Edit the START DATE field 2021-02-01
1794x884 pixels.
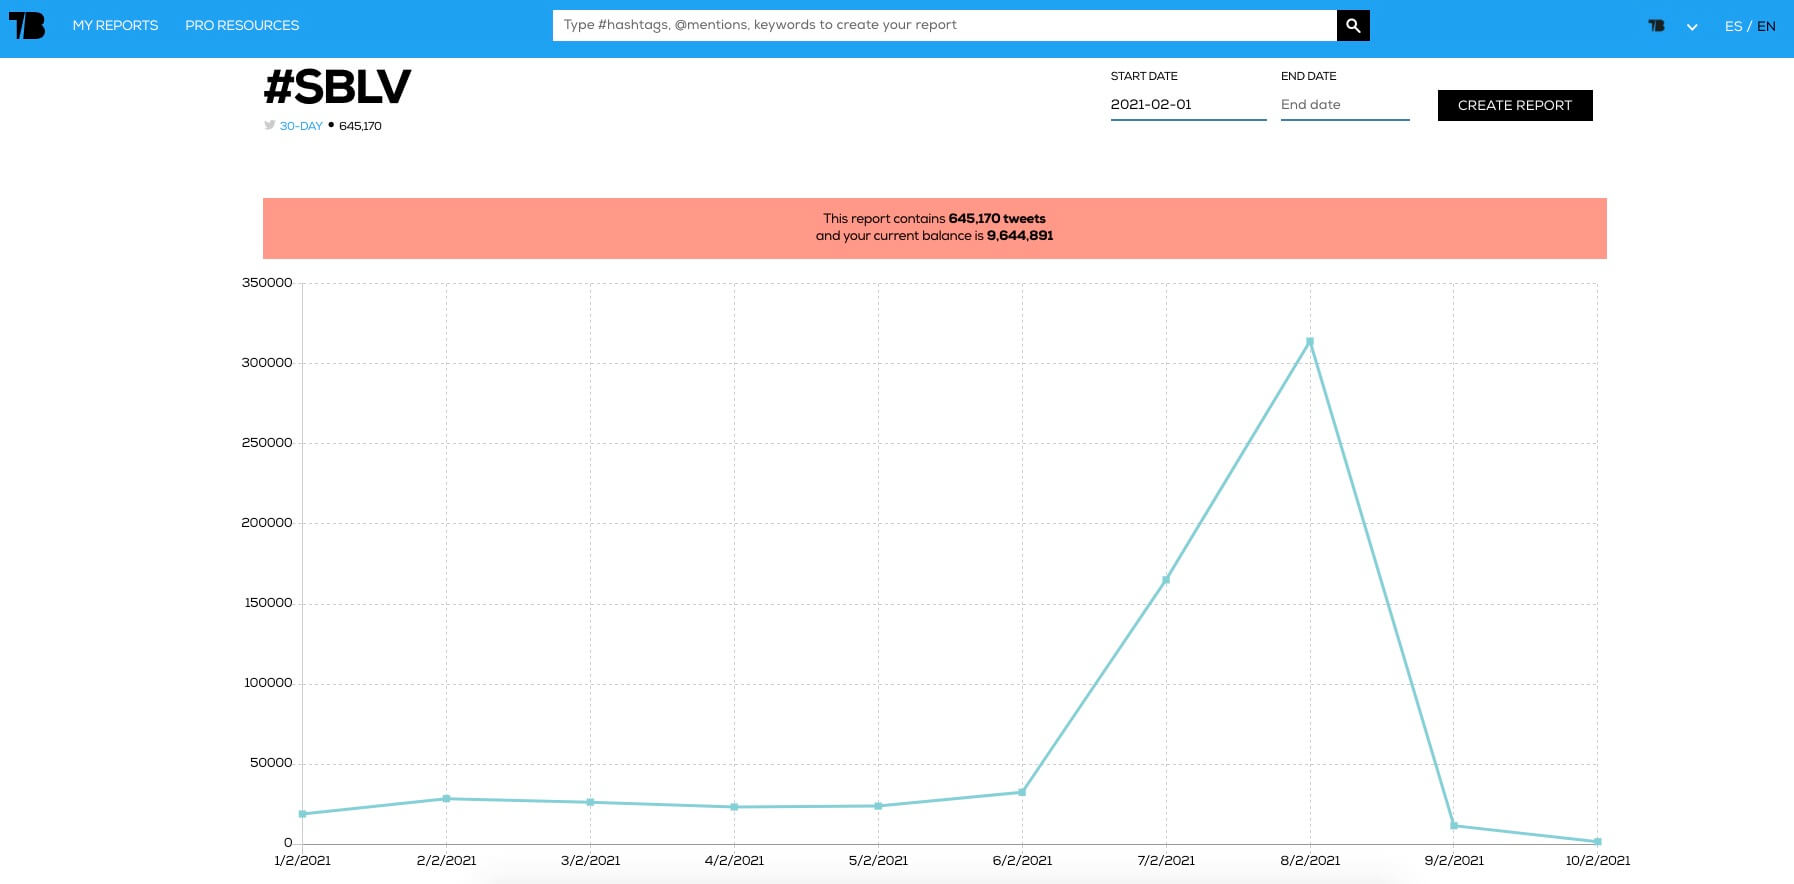(x=1188, y=105)
